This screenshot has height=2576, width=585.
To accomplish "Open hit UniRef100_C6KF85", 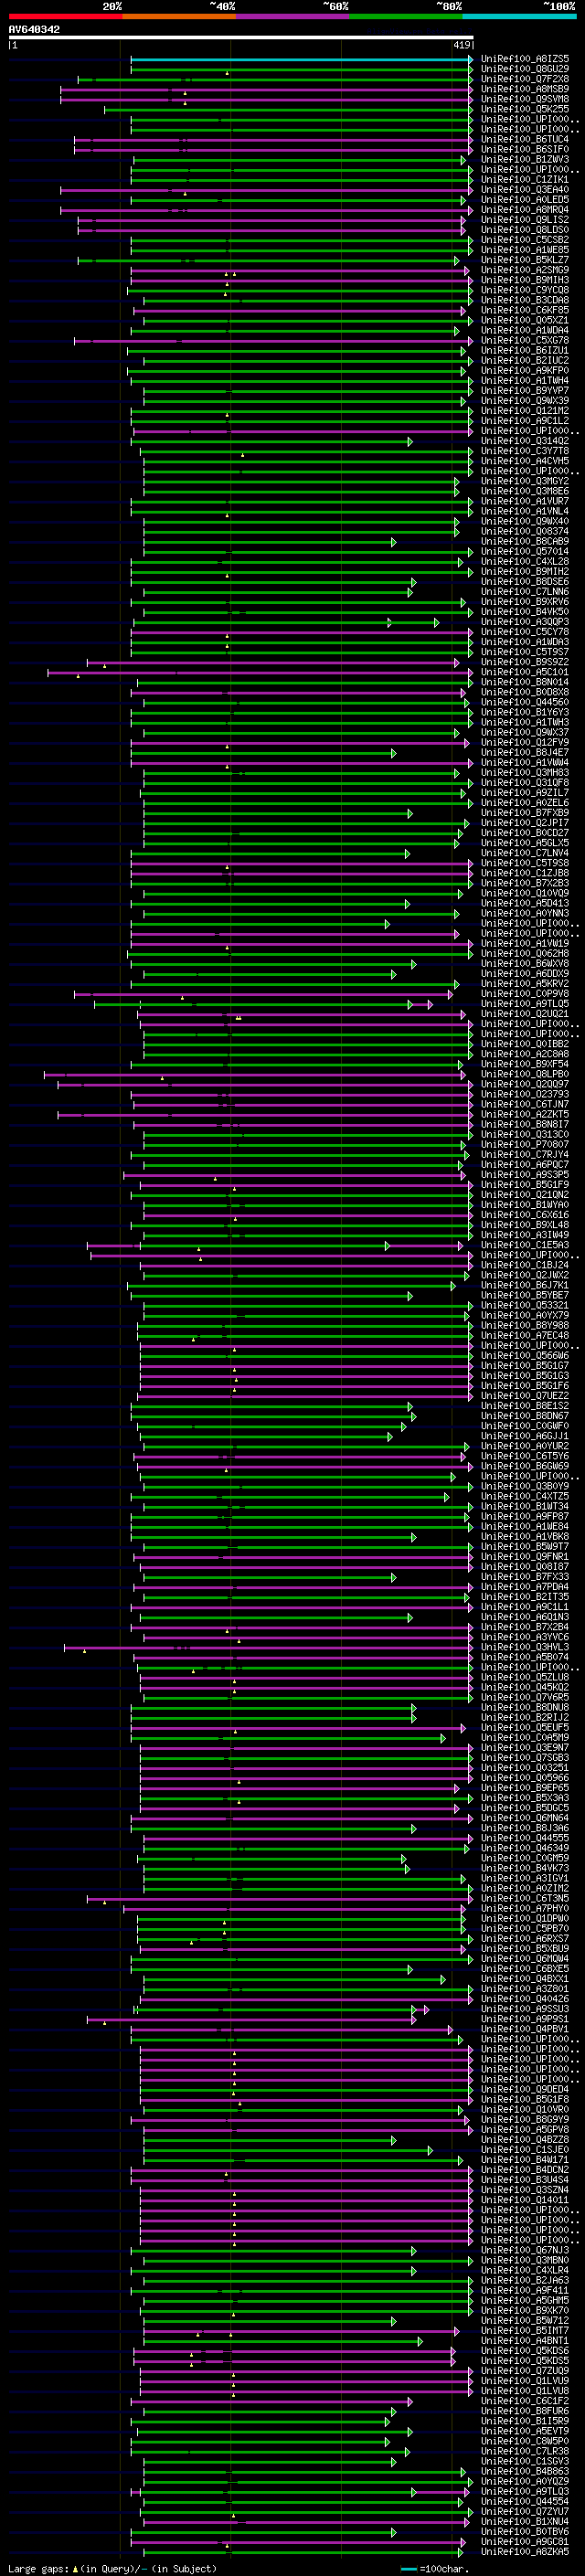I will 525,311.
